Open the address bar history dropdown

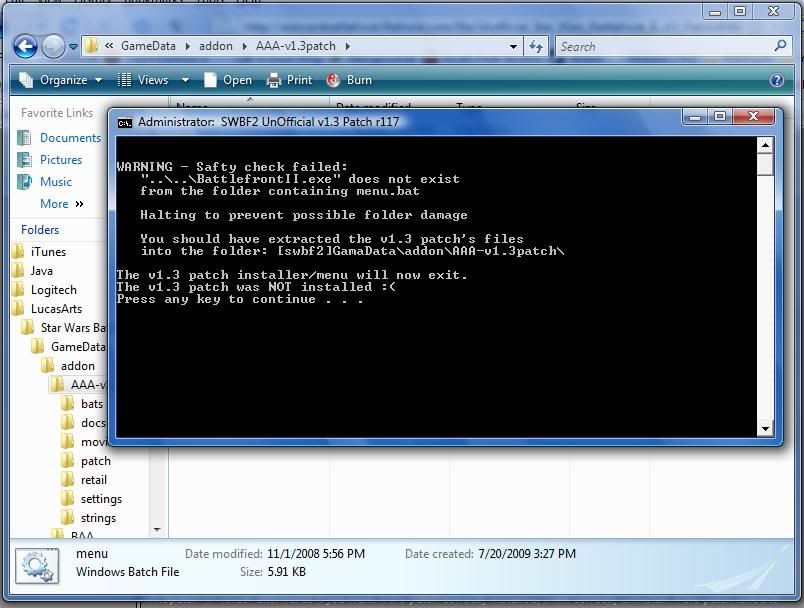tap(513, 47)
